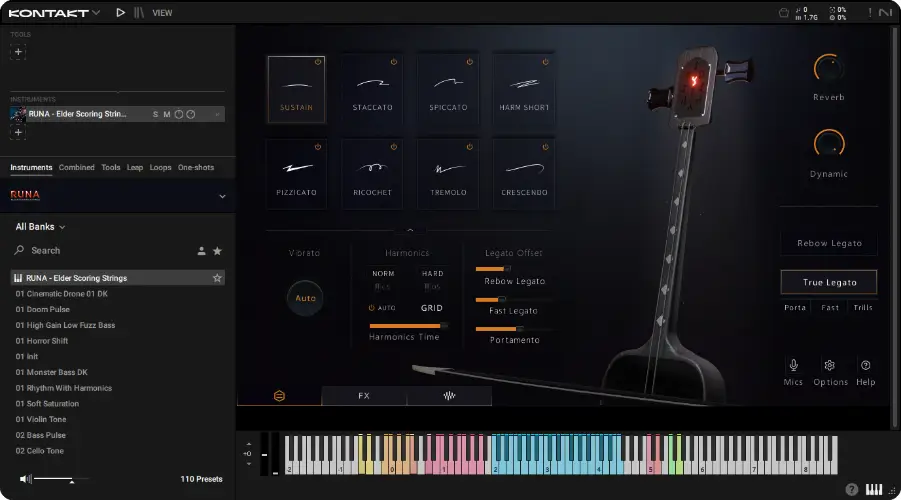This screenshot has height=500, width=901.
Task: Select preset 01 Doom Pulse
Action: click(x=43, y=310)
